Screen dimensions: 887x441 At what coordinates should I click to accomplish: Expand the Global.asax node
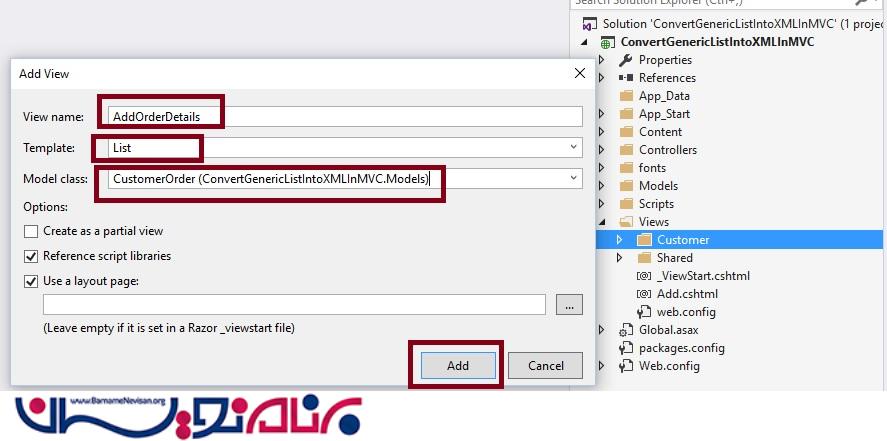click(601, 330)
